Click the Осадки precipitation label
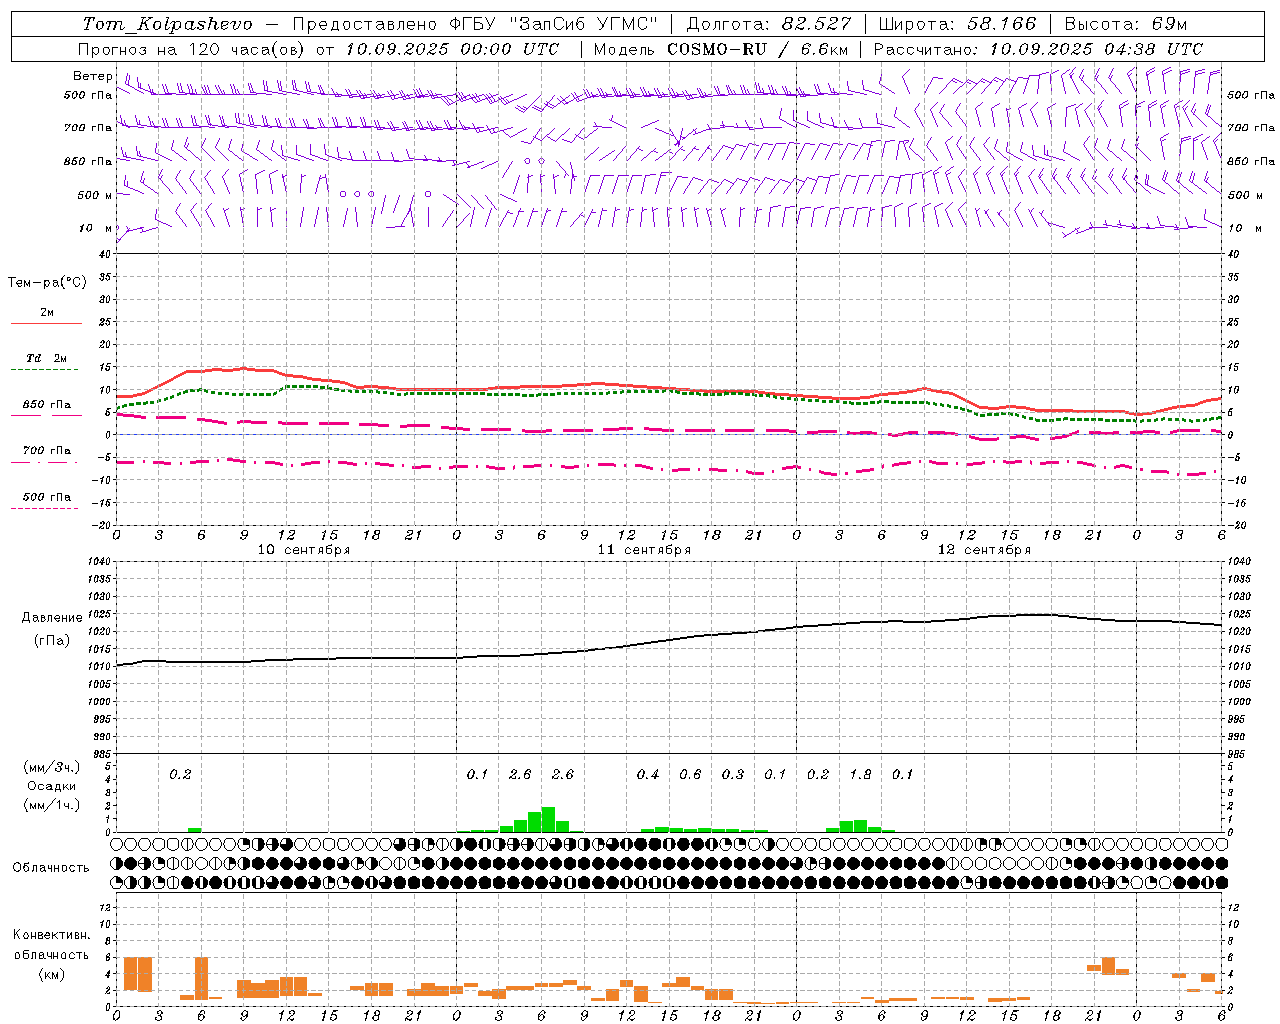This screenshot has height=1024, width=1280. click(52, 786)
